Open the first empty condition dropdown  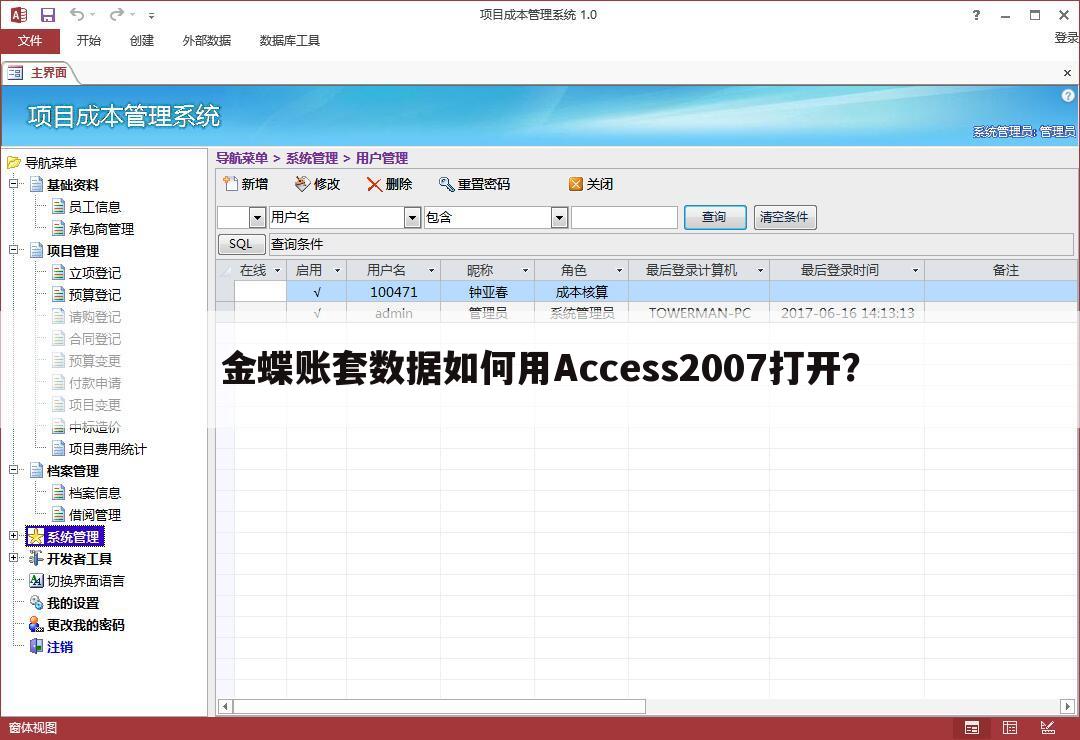click(258, 218)
